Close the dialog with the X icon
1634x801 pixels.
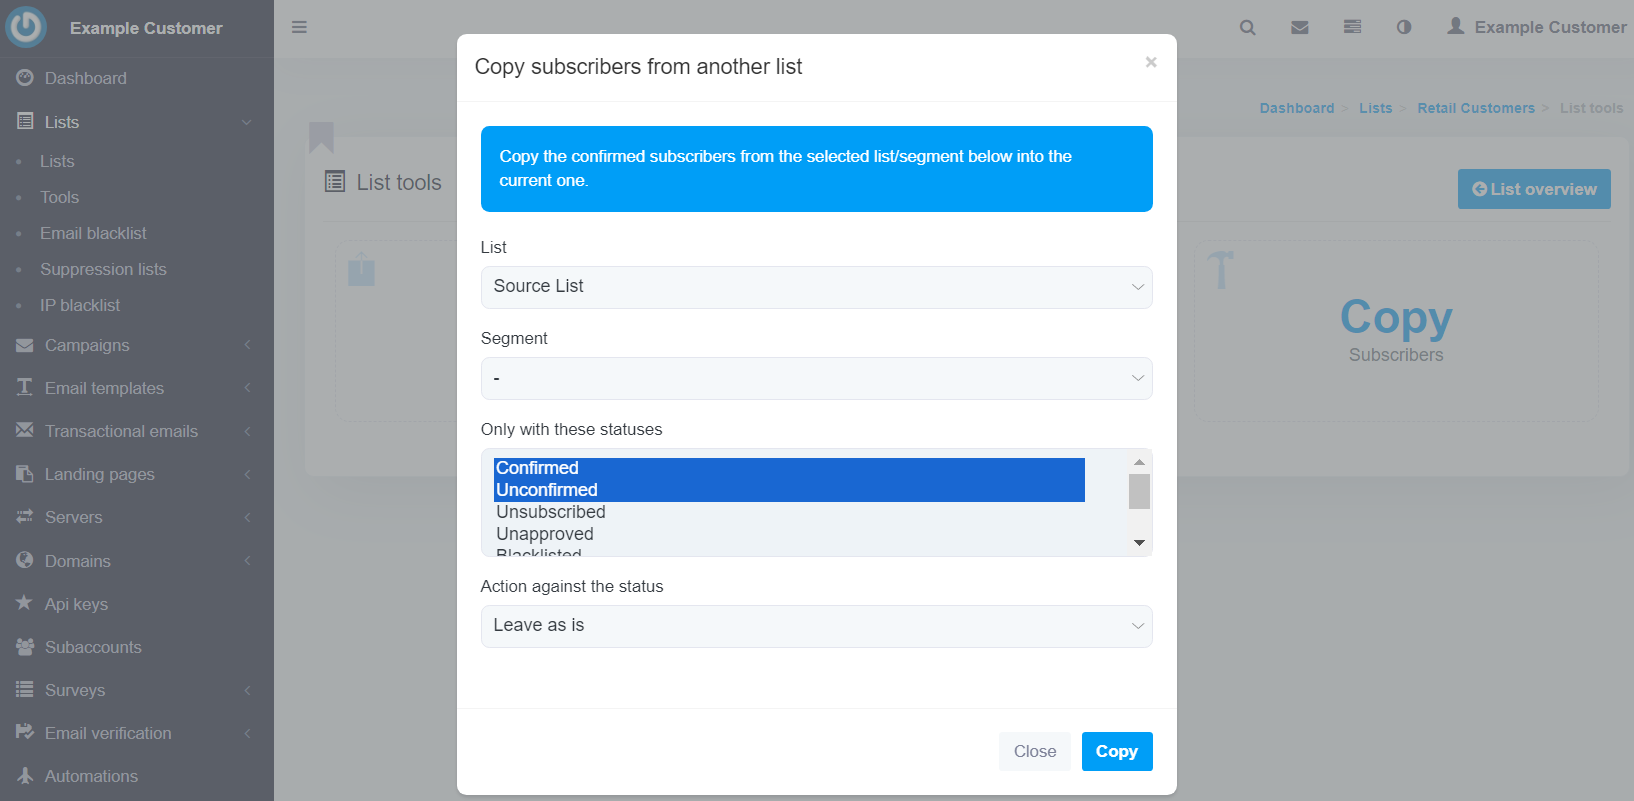tap(1151, 62)
